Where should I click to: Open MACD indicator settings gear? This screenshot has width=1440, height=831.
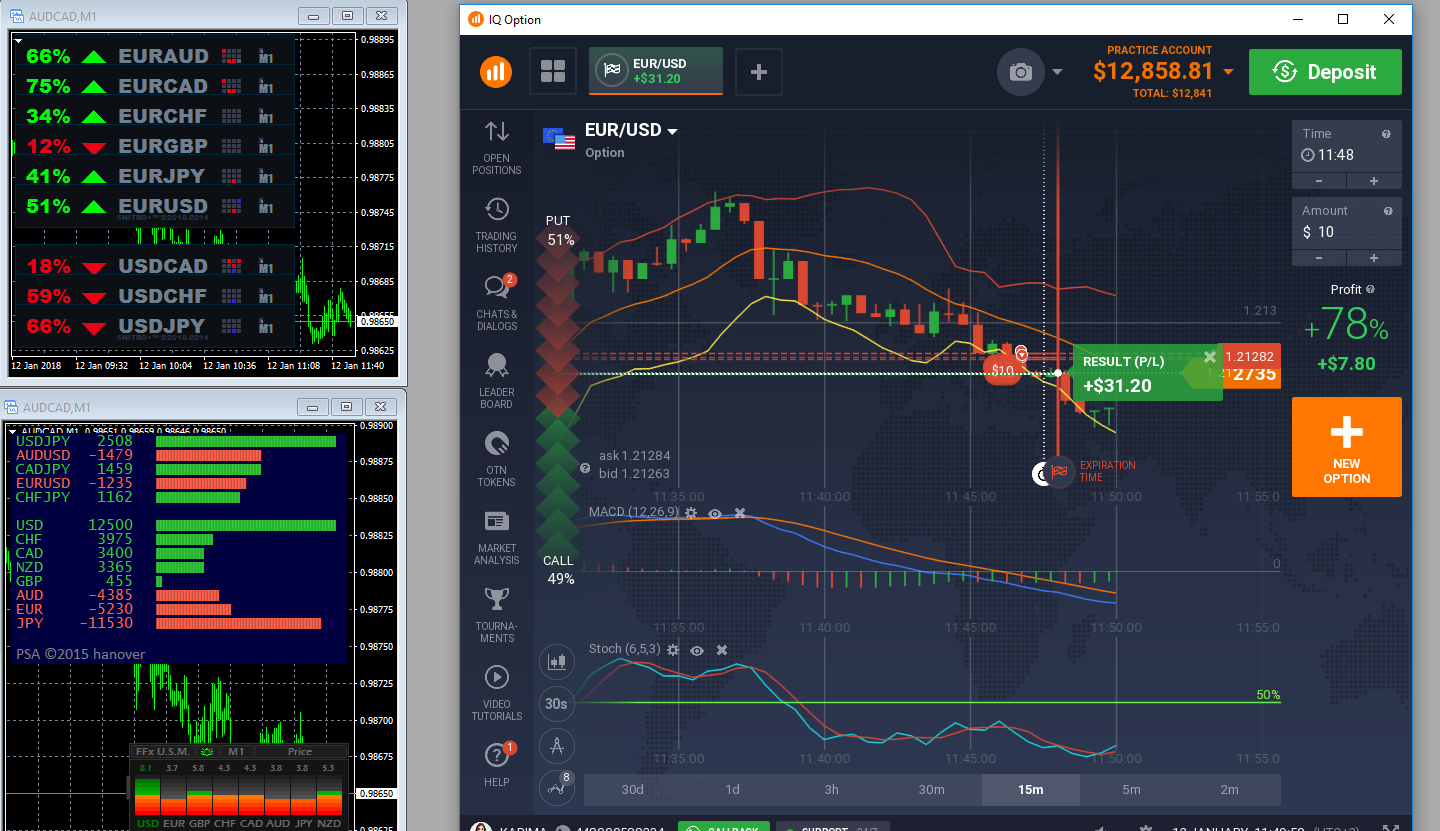tap(690, 513)
